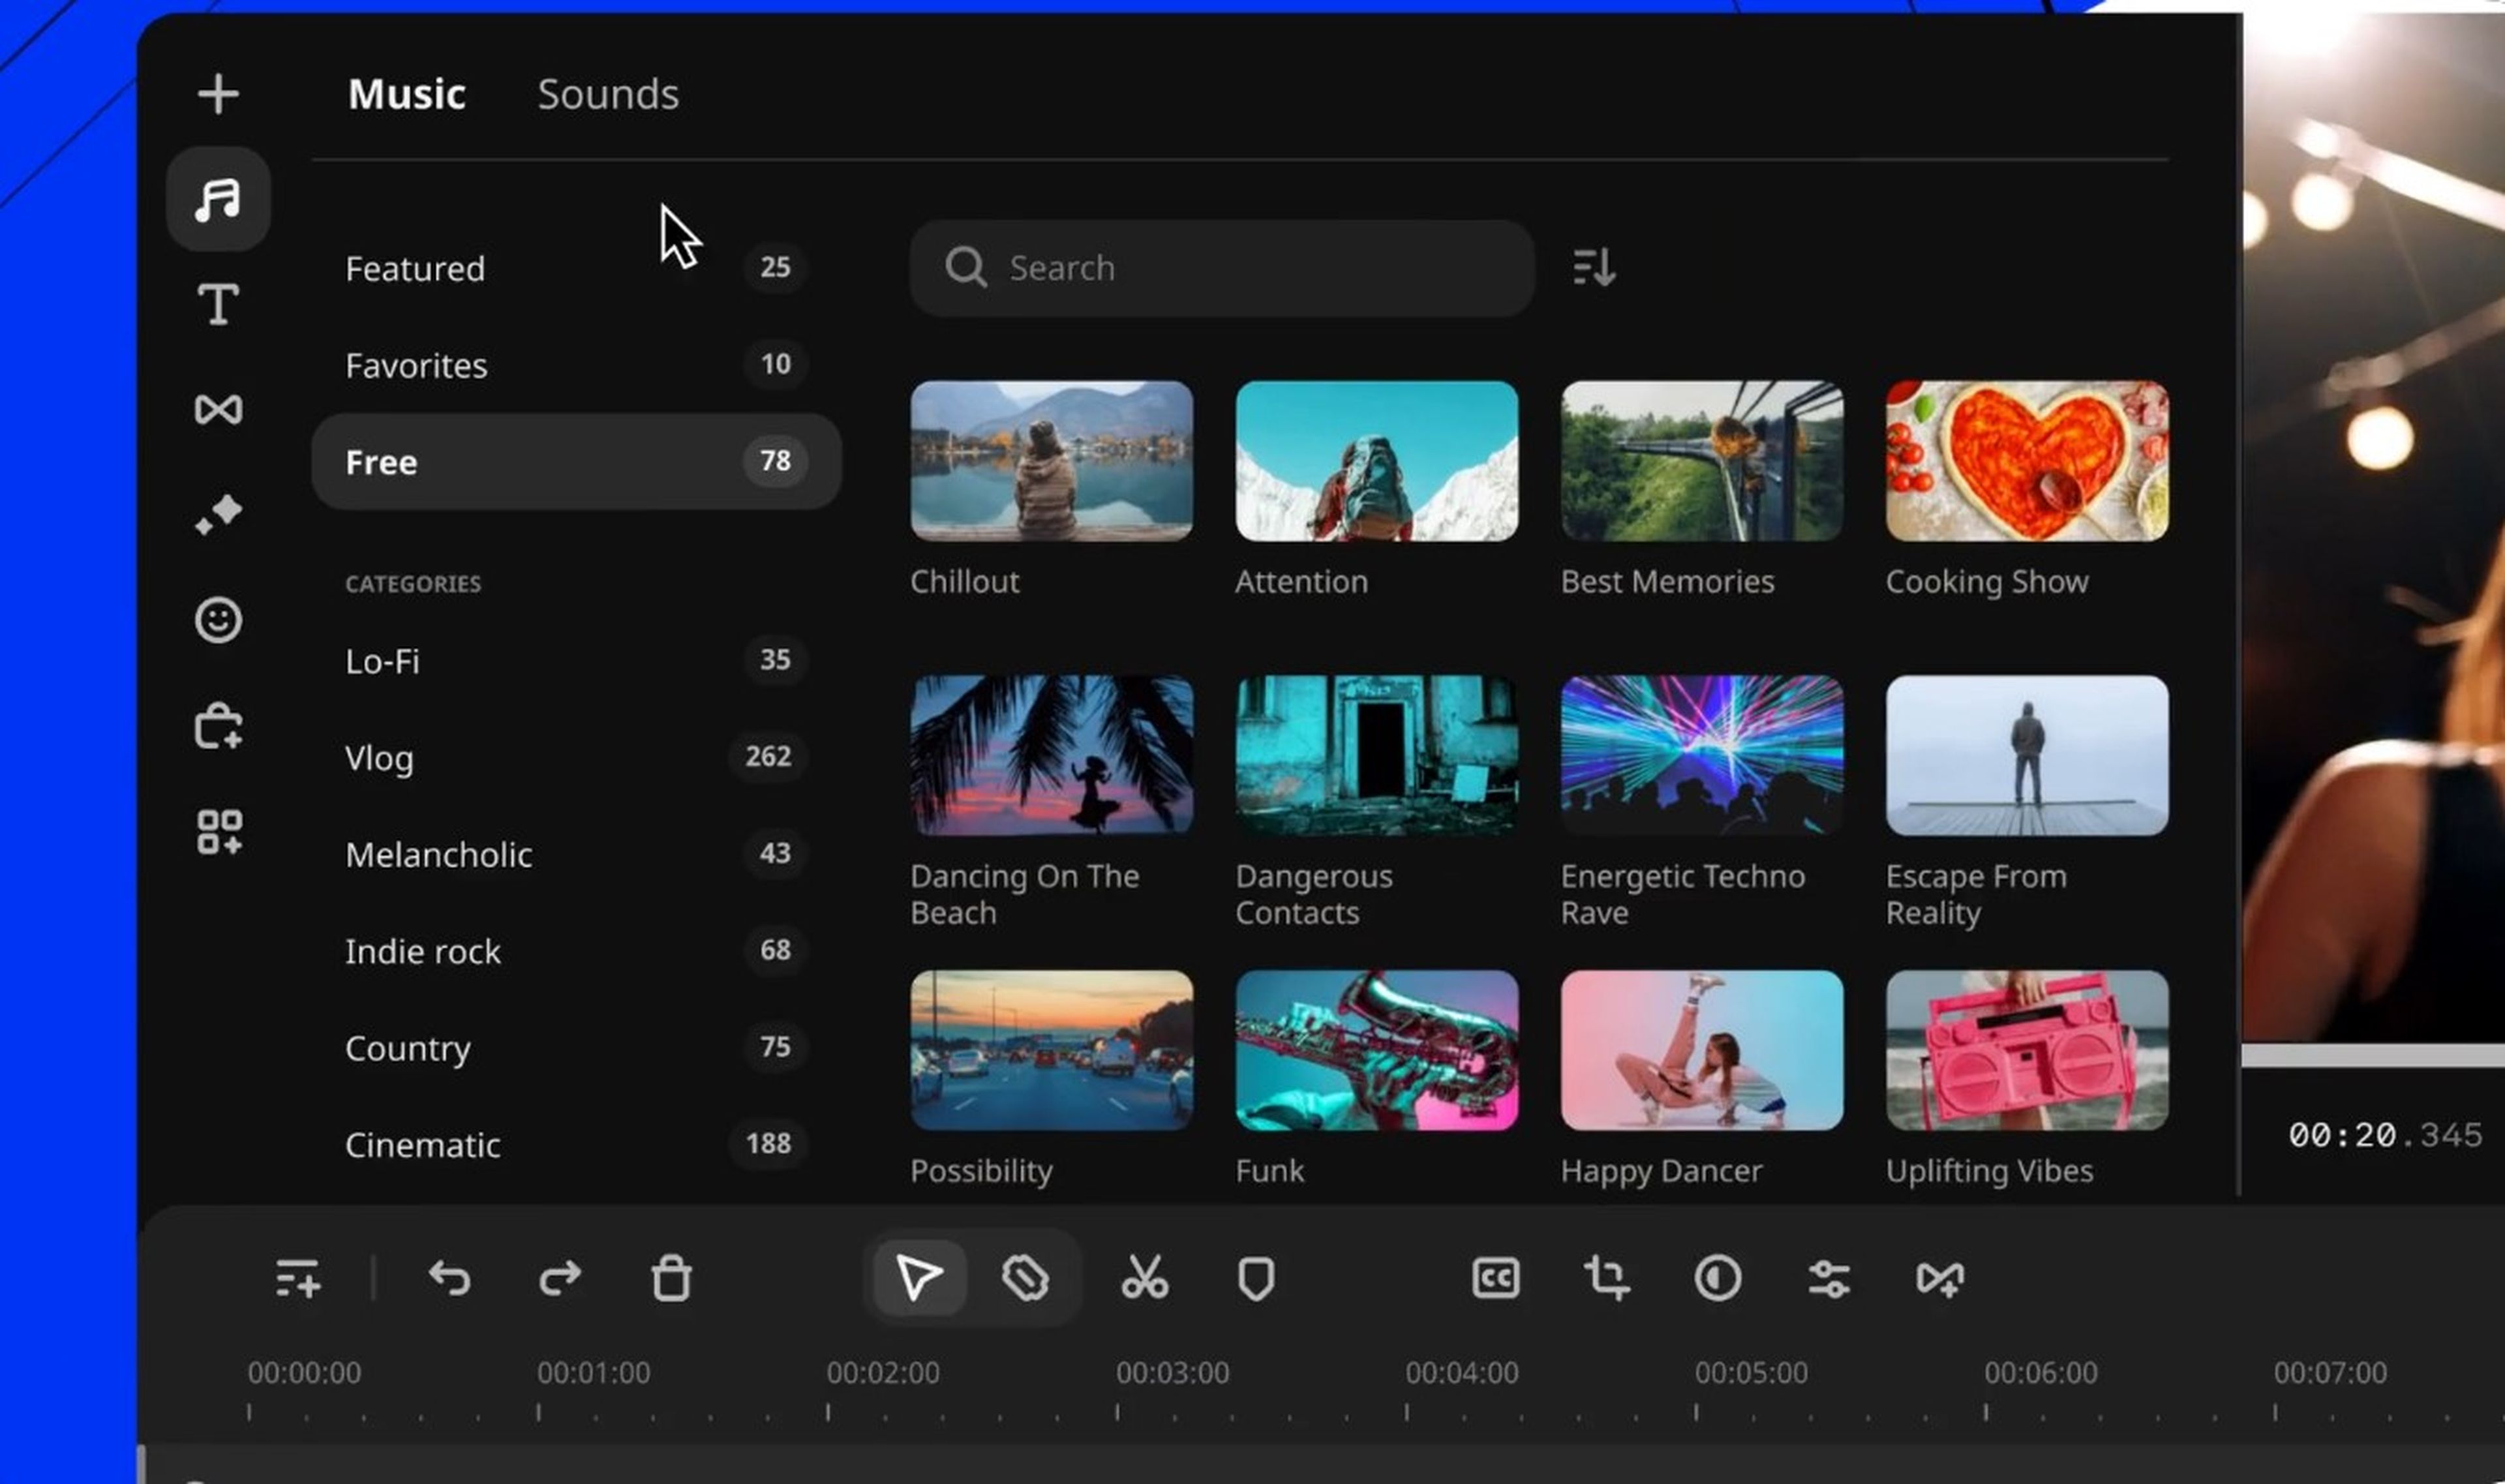Select Energetic Techno Rave thumbnail
This screenshot has height=1484, width=2505.
(1701, 755)
